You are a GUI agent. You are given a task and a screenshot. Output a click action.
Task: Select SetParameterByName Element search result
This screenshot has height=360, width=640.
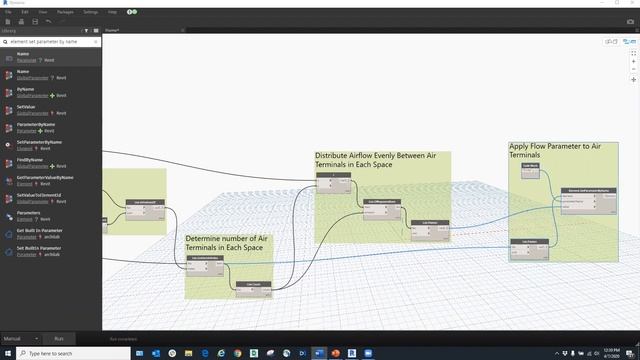pyautogui.click(x=51, y=145)
